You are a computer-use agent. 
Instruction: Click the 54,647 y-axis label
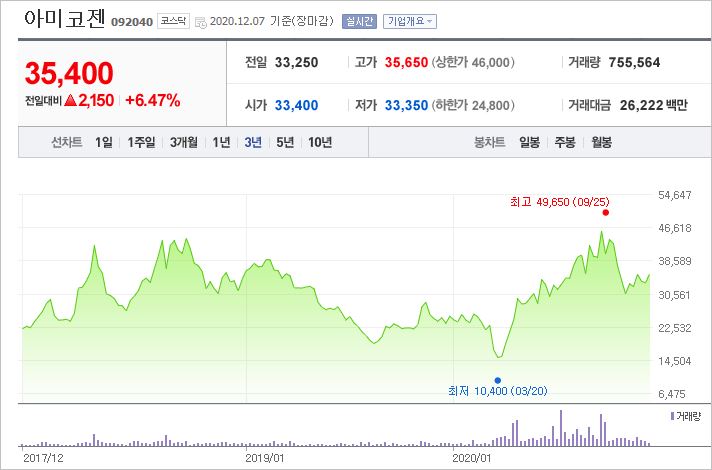click(675, 195)
